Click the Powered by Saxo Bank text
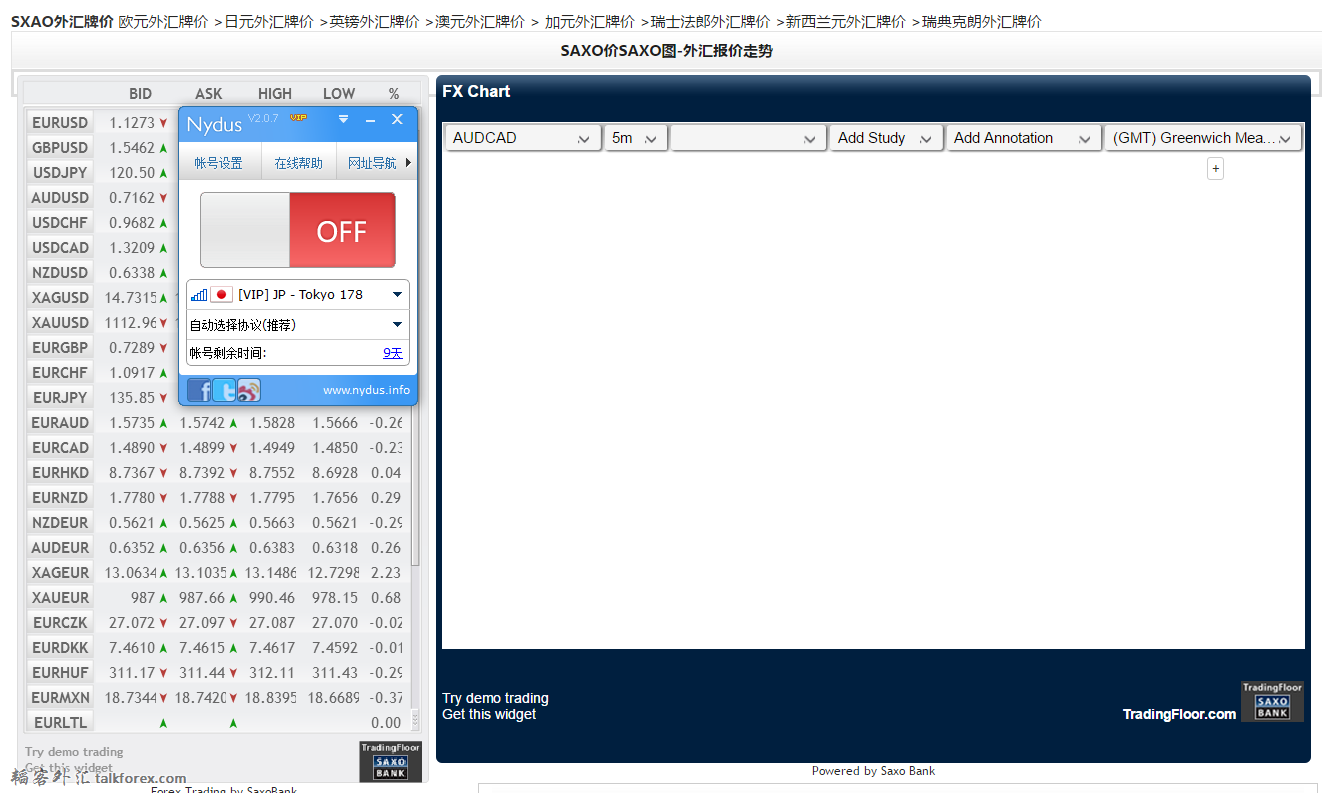Screen dimensions: 1322x793 pos(873,771)
